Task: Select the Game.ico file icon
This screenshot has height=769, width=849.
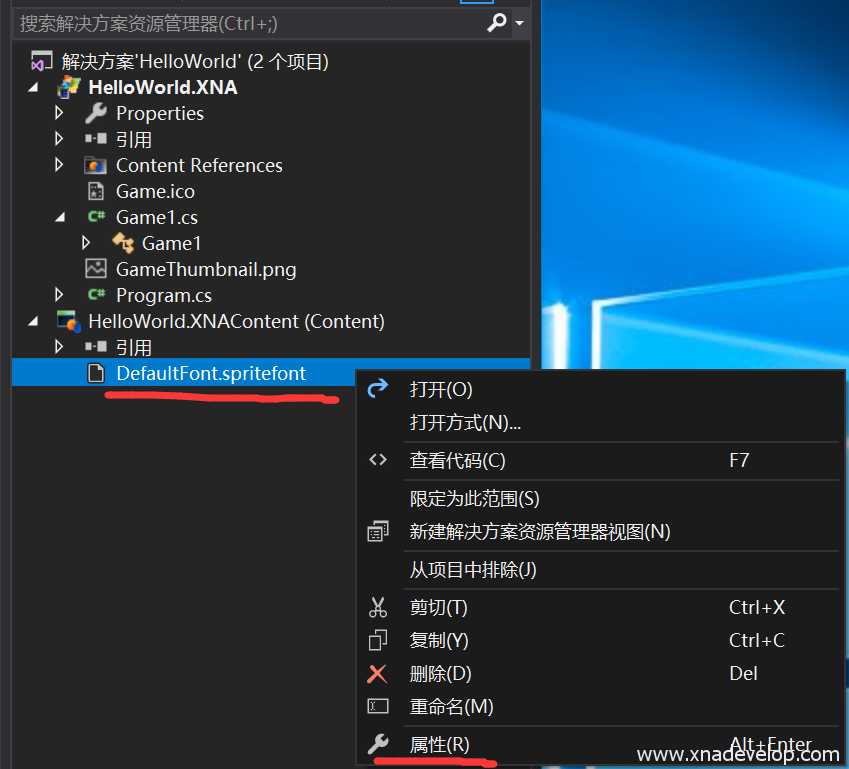Action: (x=96, y=192)
